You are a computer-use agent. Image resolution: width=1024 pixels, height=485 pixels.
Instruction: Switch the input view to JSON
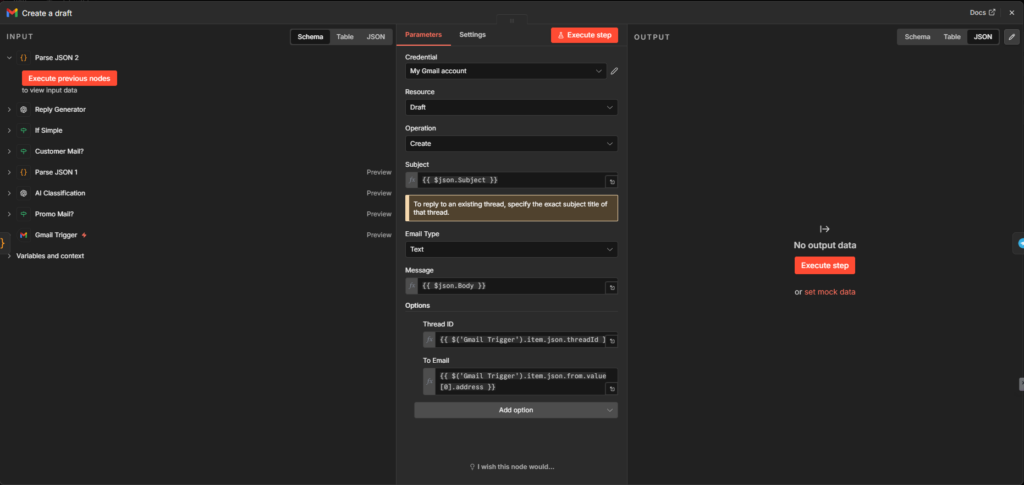coord(376,37)
